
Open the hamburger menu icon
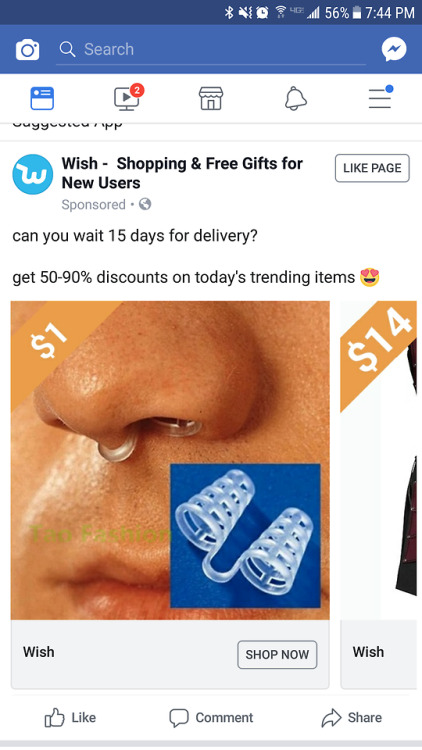click(380, 98)
